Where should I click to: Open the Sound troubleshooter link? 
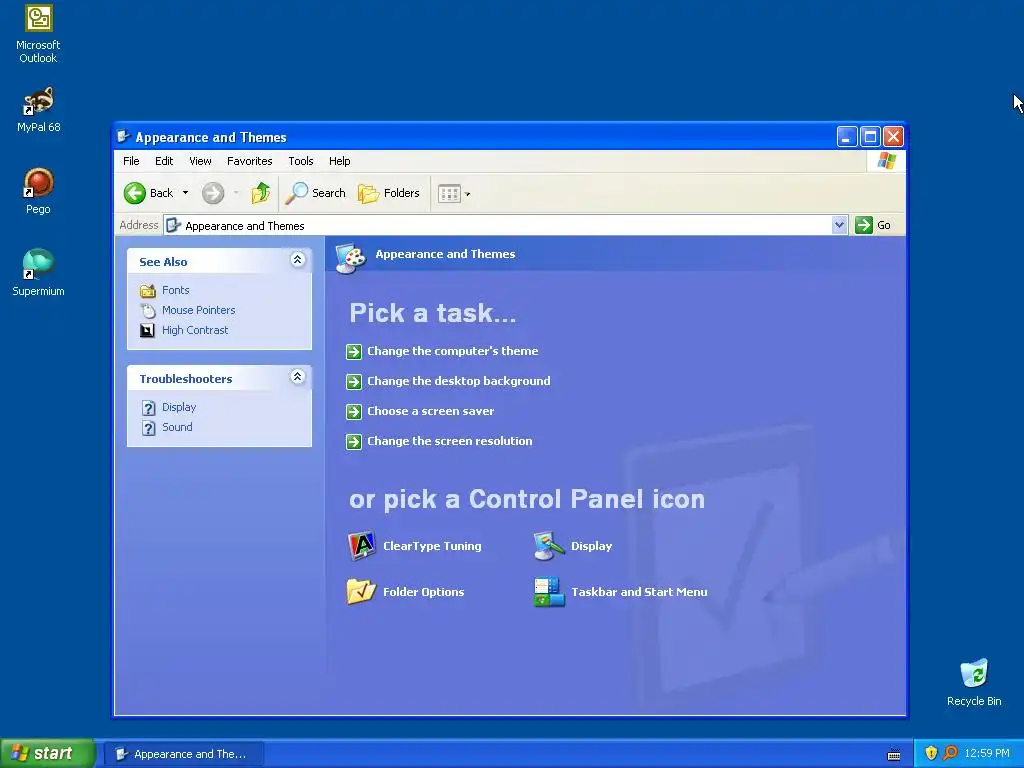tap(177, 427)
